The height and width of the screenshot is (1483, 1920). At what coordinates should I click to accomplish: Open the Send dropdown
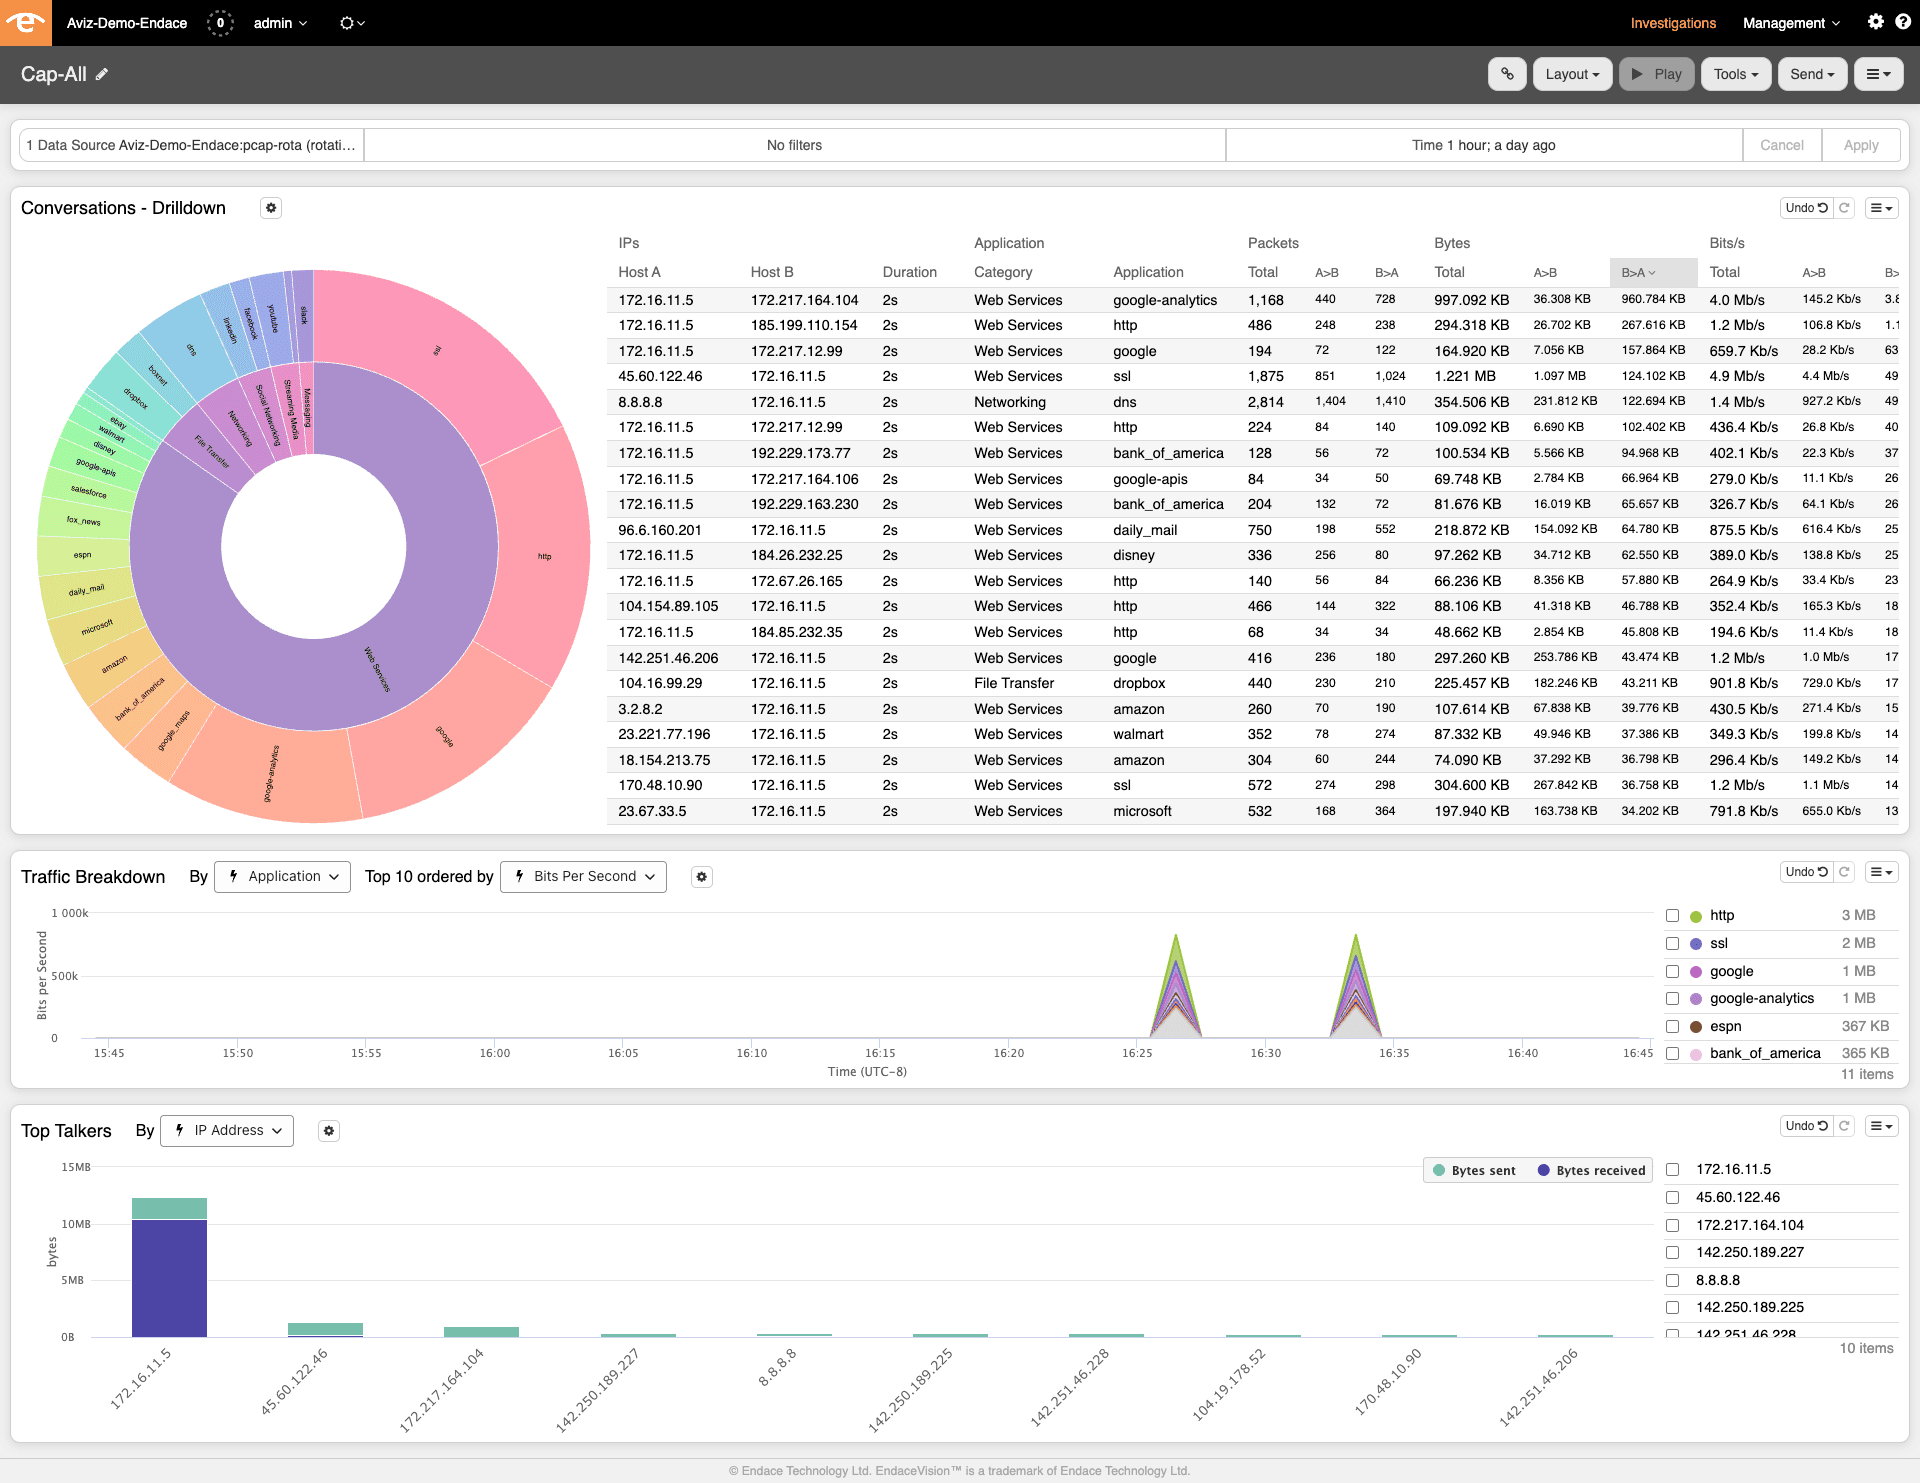[x=1812, y=74]
